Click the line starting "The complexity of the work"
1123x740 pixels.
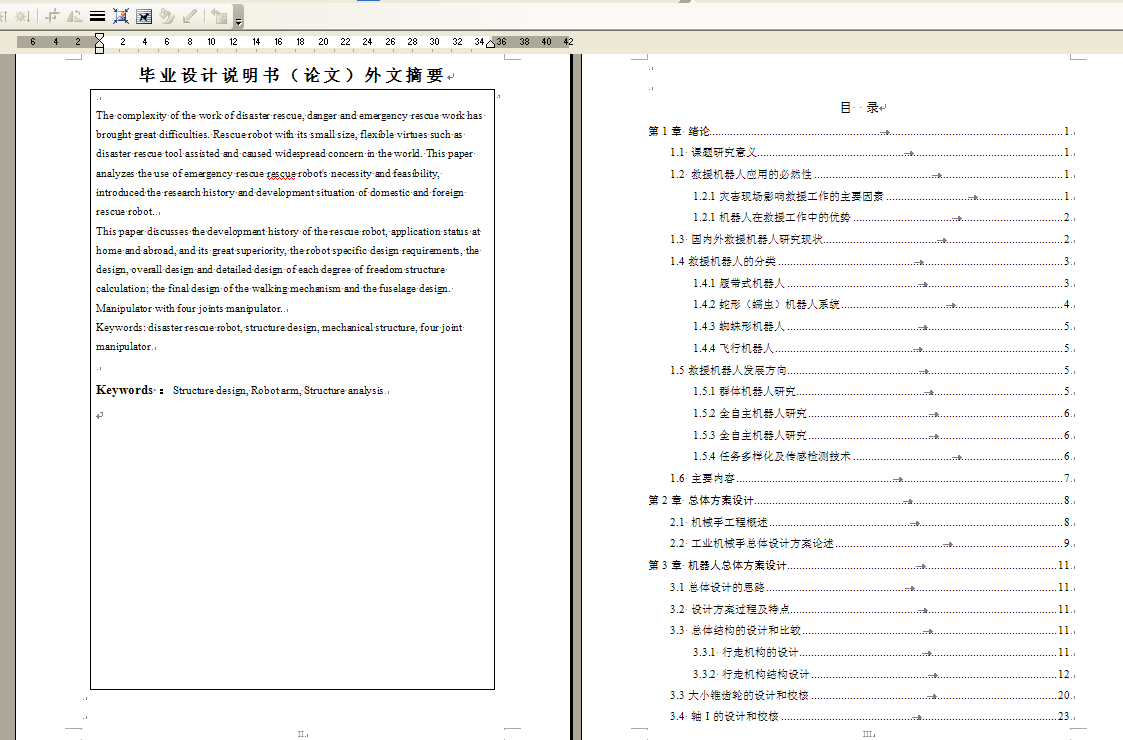coord(289,115)
